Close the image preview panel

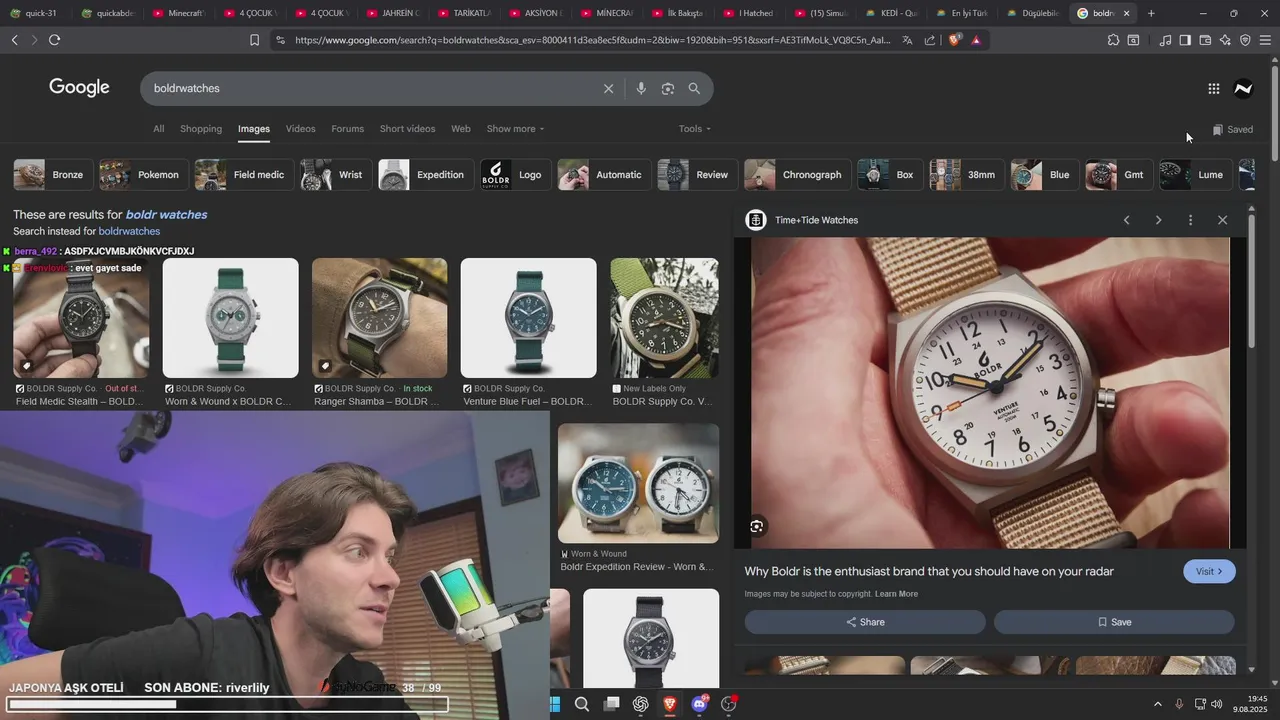[x=1222, y=220]
